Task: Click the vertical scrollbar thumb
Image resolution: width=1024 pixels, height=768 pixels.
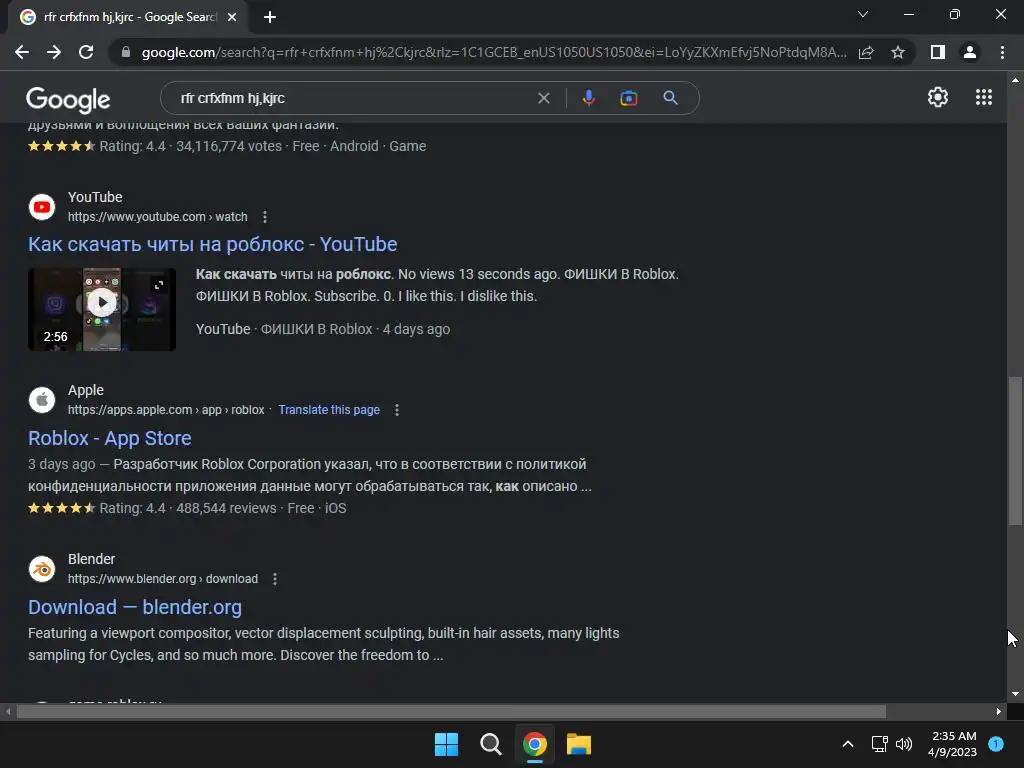Action: tap(1015, 451)
